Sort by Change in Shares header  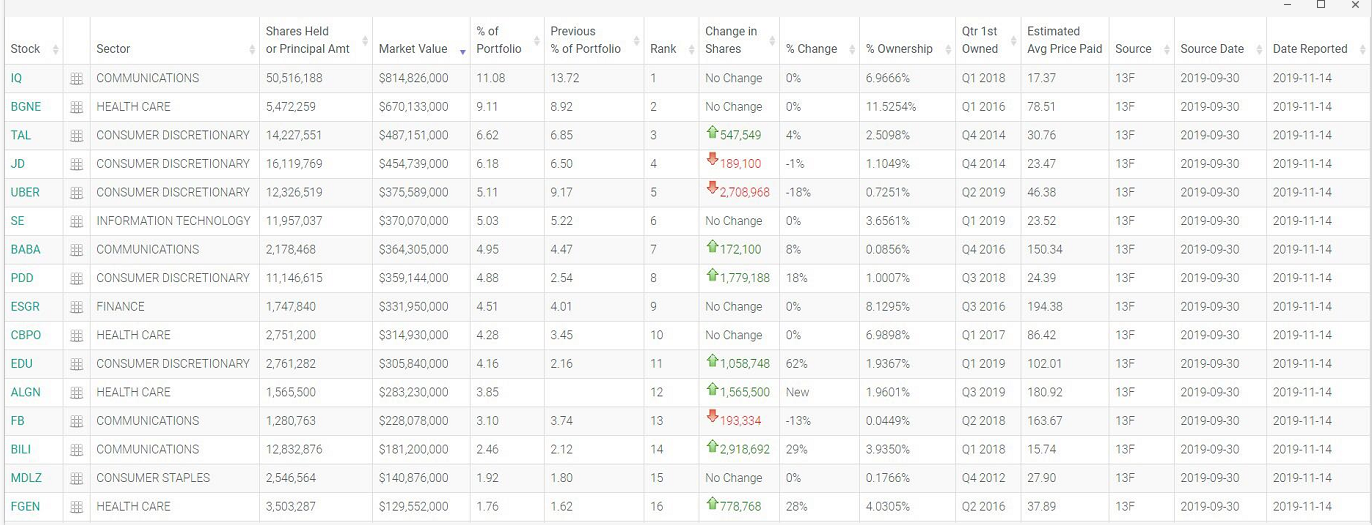point(738,40)
